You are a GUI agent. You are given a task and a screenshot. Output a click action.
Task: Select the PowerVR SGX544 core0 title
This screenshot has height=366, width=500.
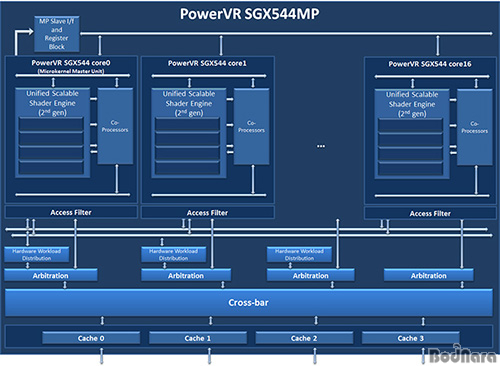(x=71, y=63)
